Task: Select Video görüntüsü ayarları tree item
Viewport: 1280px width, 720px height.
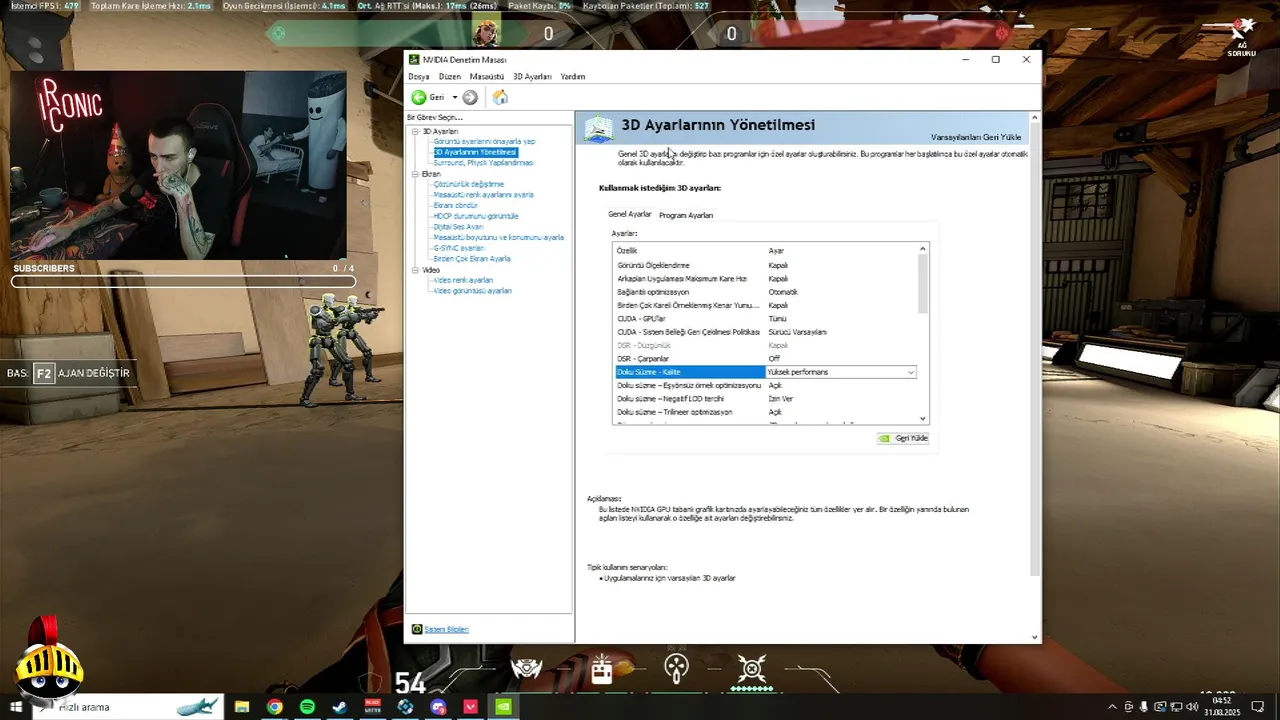Action: [x=472, y=291]
